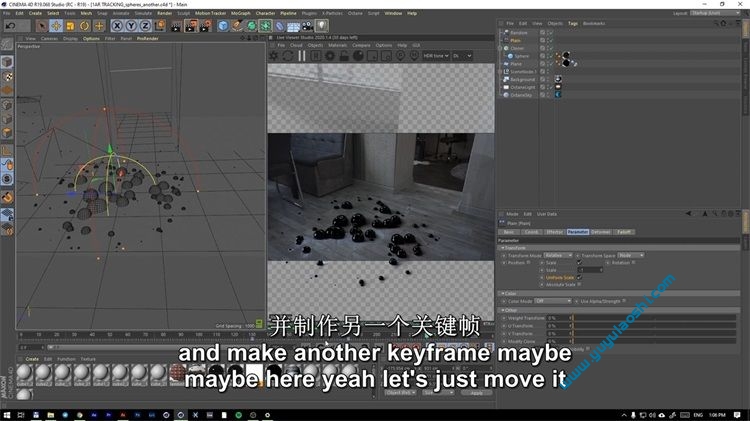750x421 pixels.
Task: Toggle enable checkmark for OctaneLight
Action: click(x=550, y=87)
